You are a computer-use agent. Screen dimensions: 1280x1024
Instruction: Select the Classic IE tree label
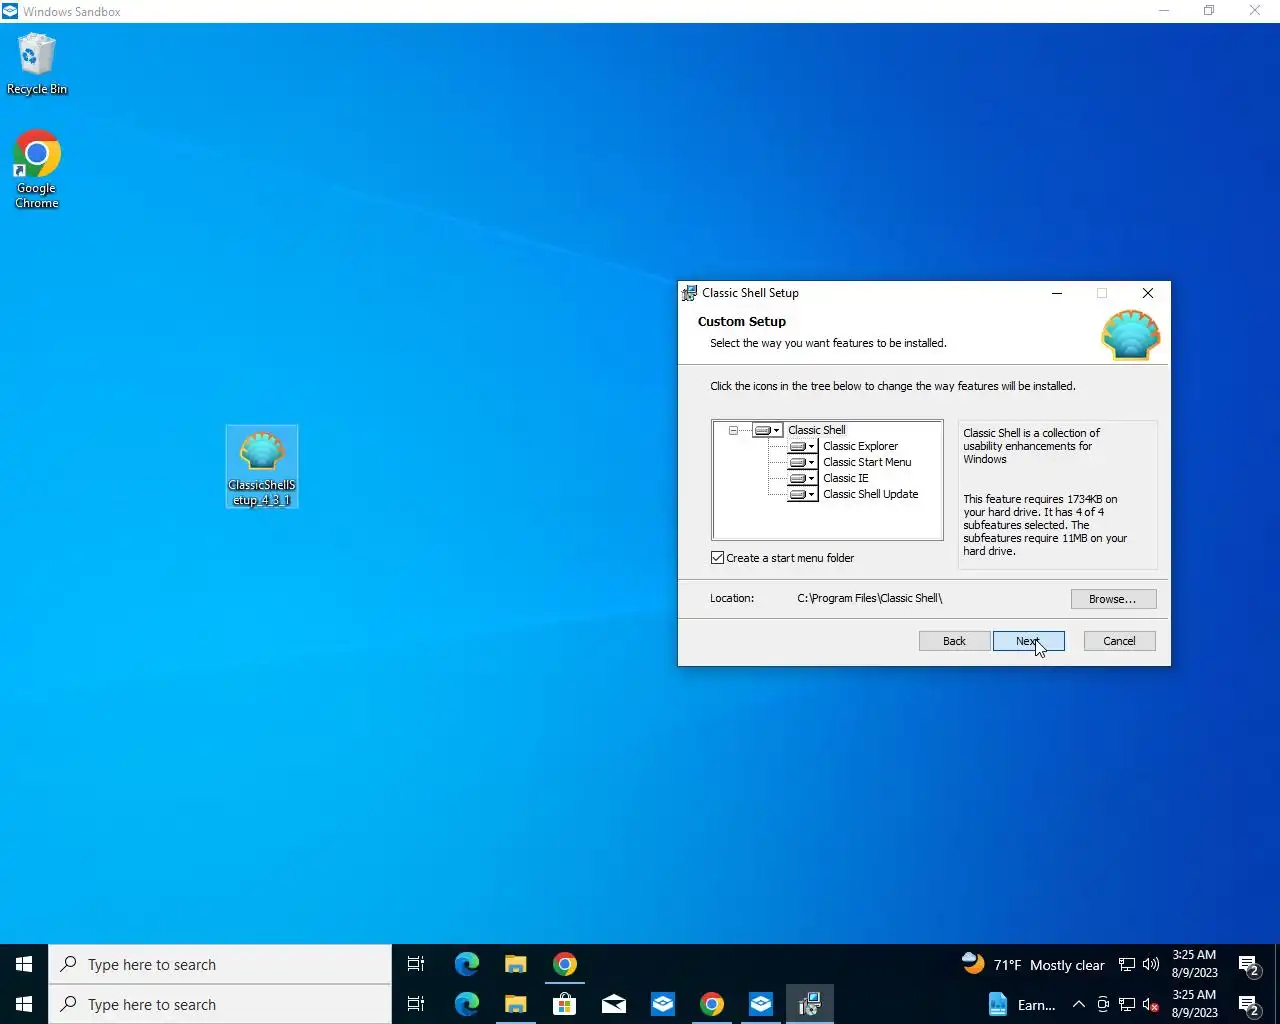845,478
